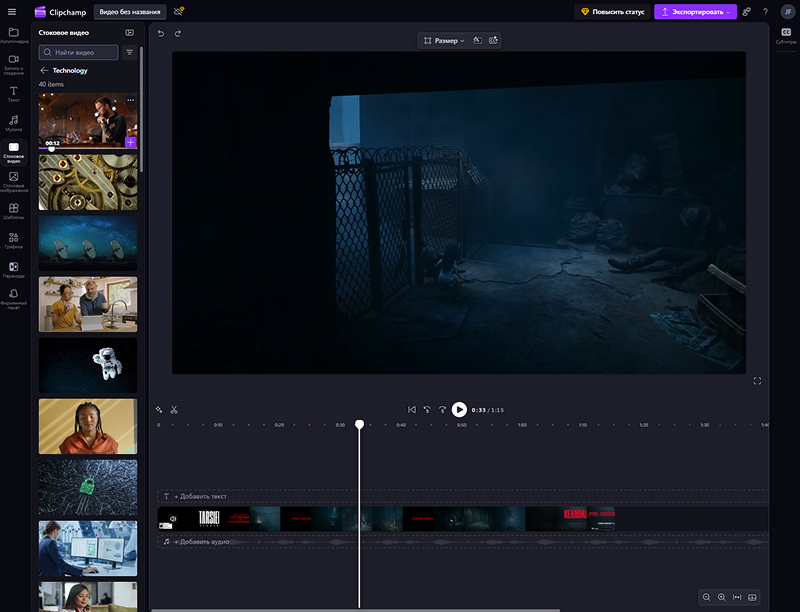Image resolution: width=800 pixels, height=612 pixels.
Task: Click the Повысить статус upgrade button
Action: pyautogui.click(x=613, y=12)
